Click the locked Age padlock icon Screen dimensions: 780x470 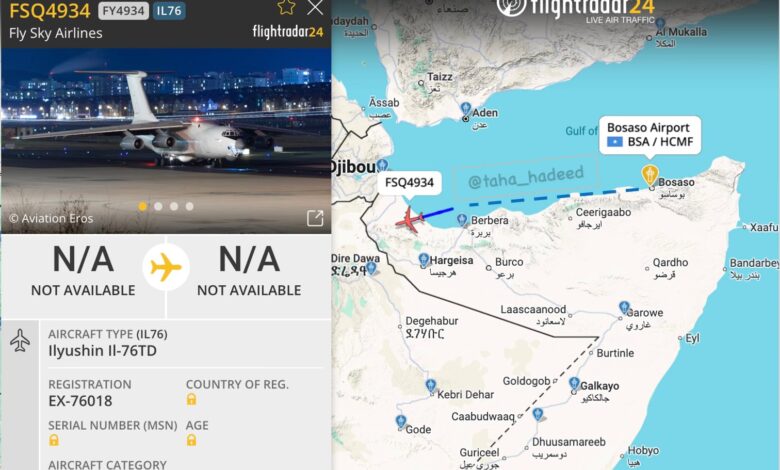192,440
